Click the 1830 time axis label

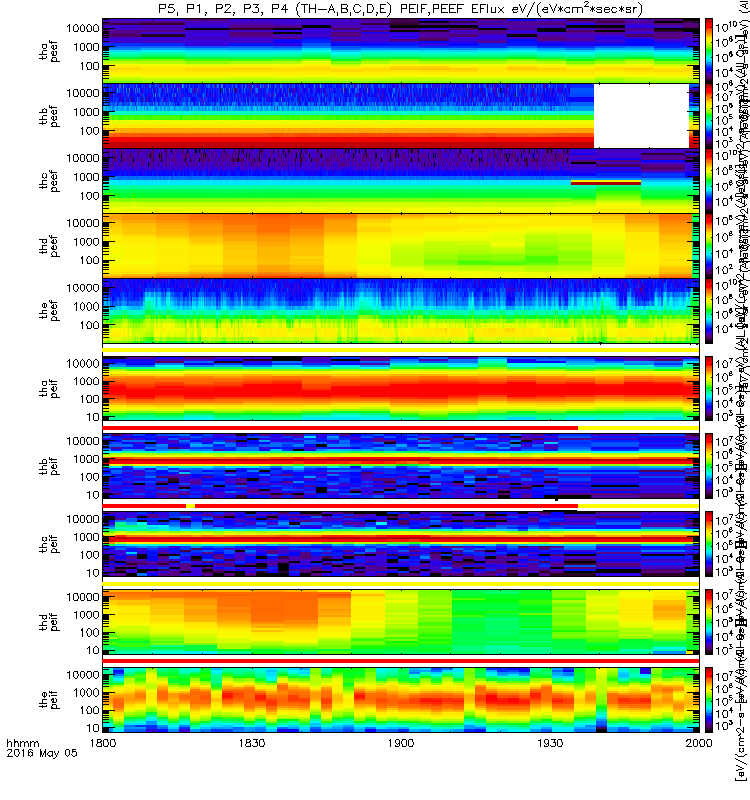(x=252, y=743)
